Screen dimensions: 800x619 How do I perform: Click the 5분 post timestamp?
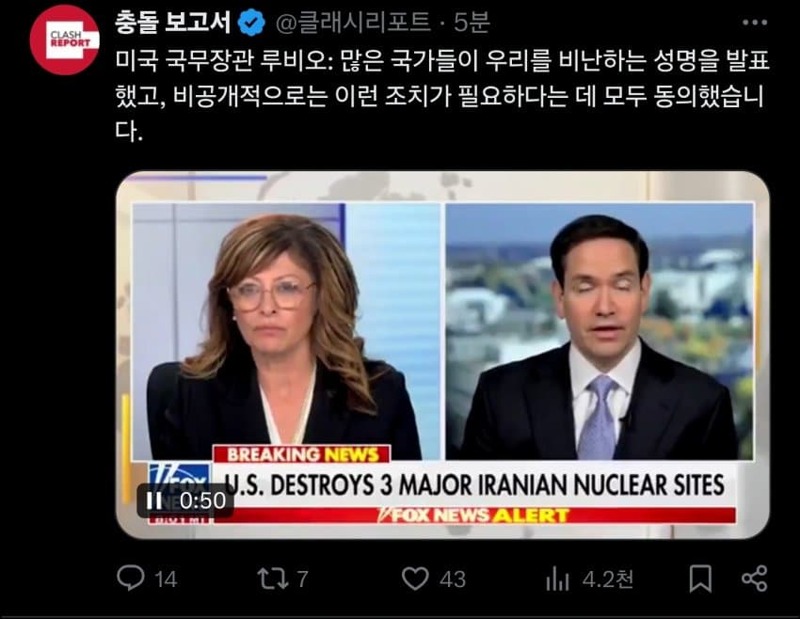pos(471,22)
